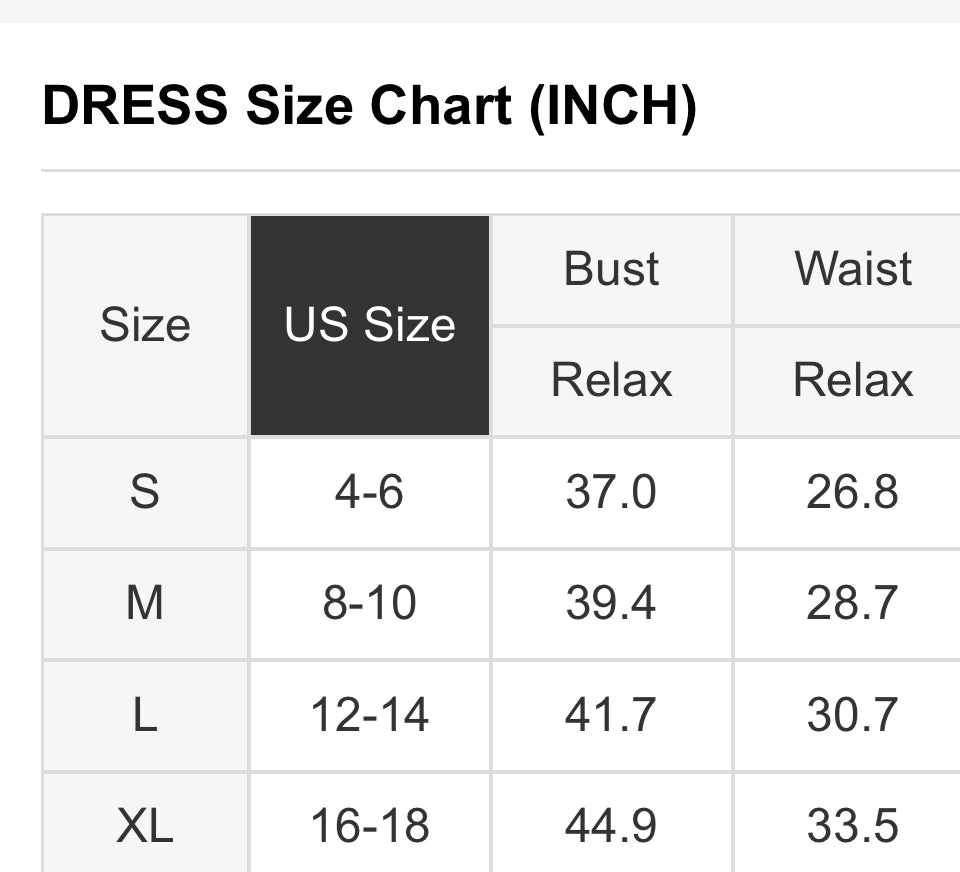The image size is (960, 872).
Task: Click the Size column header
Action: tap(145, 325)
